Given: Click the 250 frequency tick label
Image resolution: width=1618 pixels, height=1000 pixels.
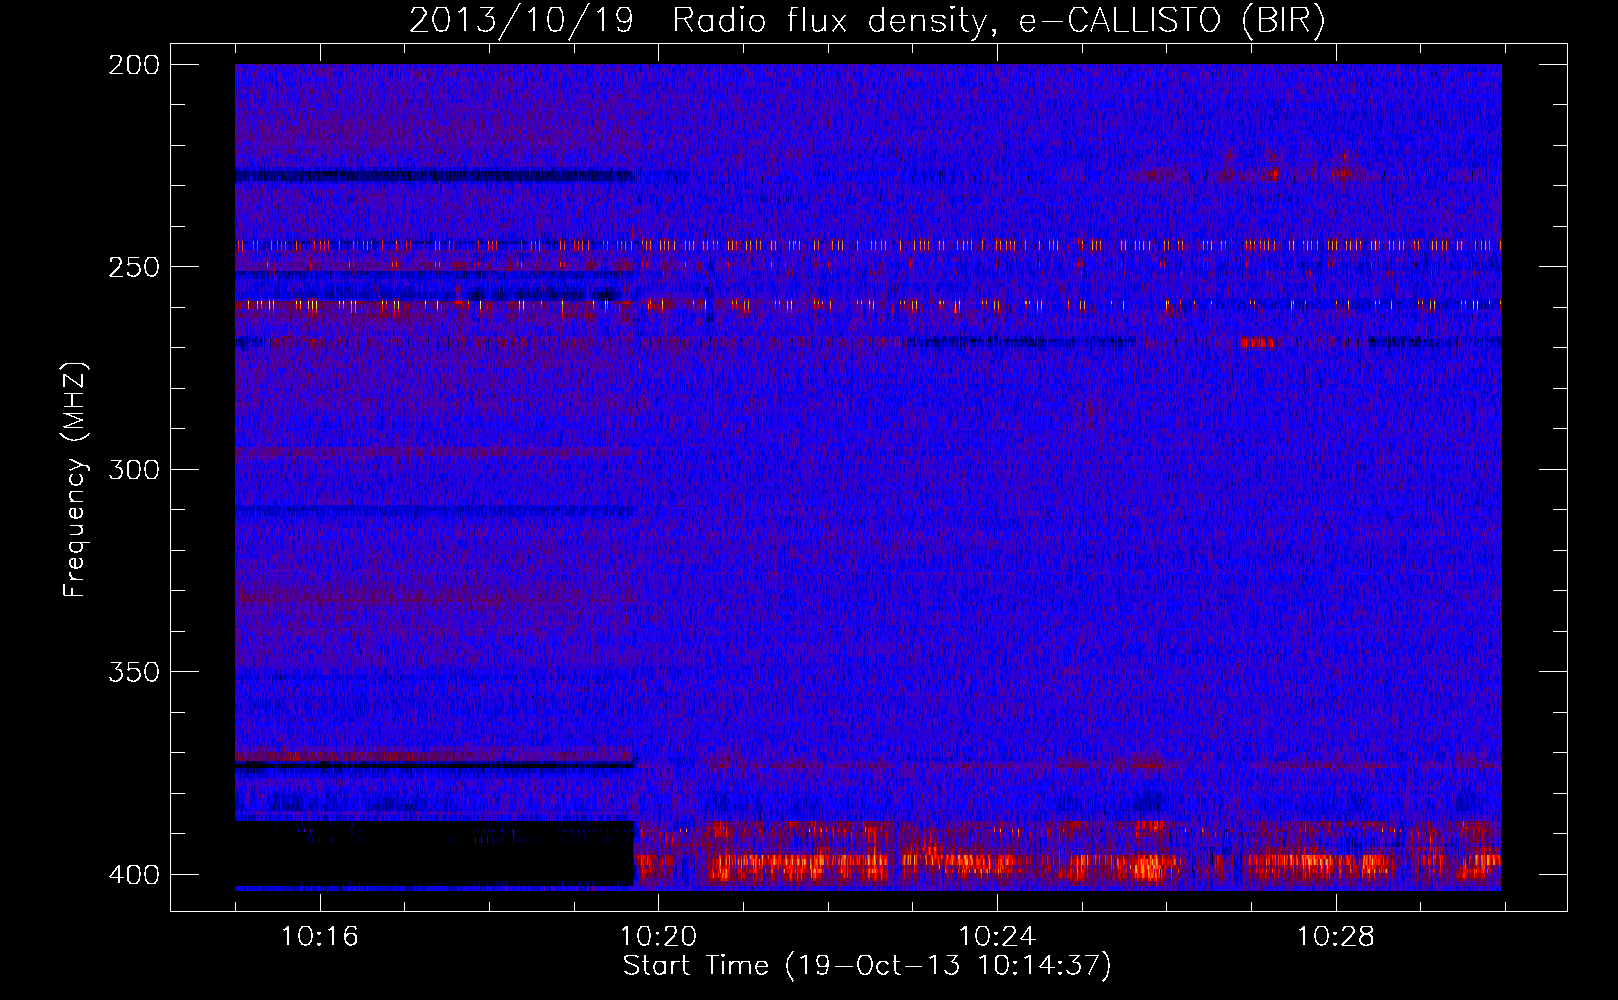Looking at the screenshot, I should pyautogui.click(x=134, y=267).
